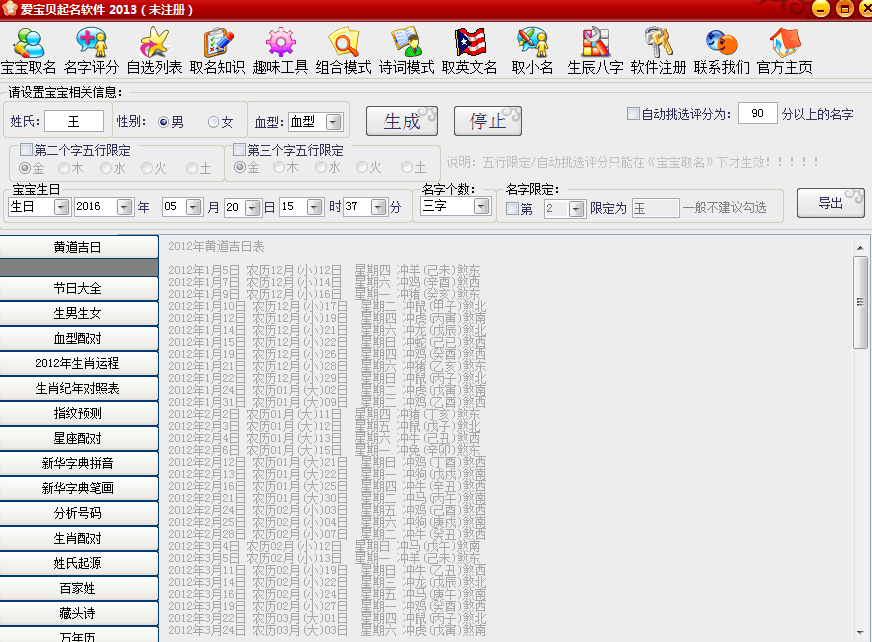
Task: Open 星座配对 sidebar button
Action: (x=79, y=438)
